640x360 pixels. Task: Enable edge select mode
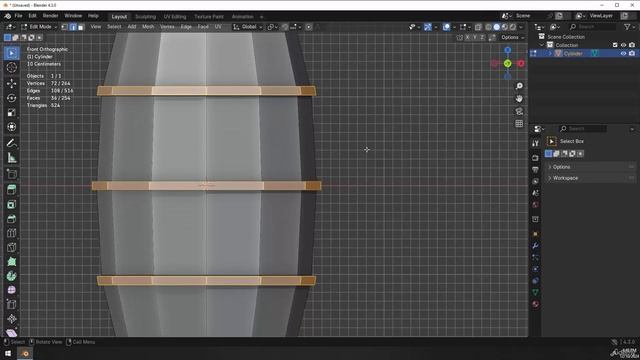tap(73, 27)
